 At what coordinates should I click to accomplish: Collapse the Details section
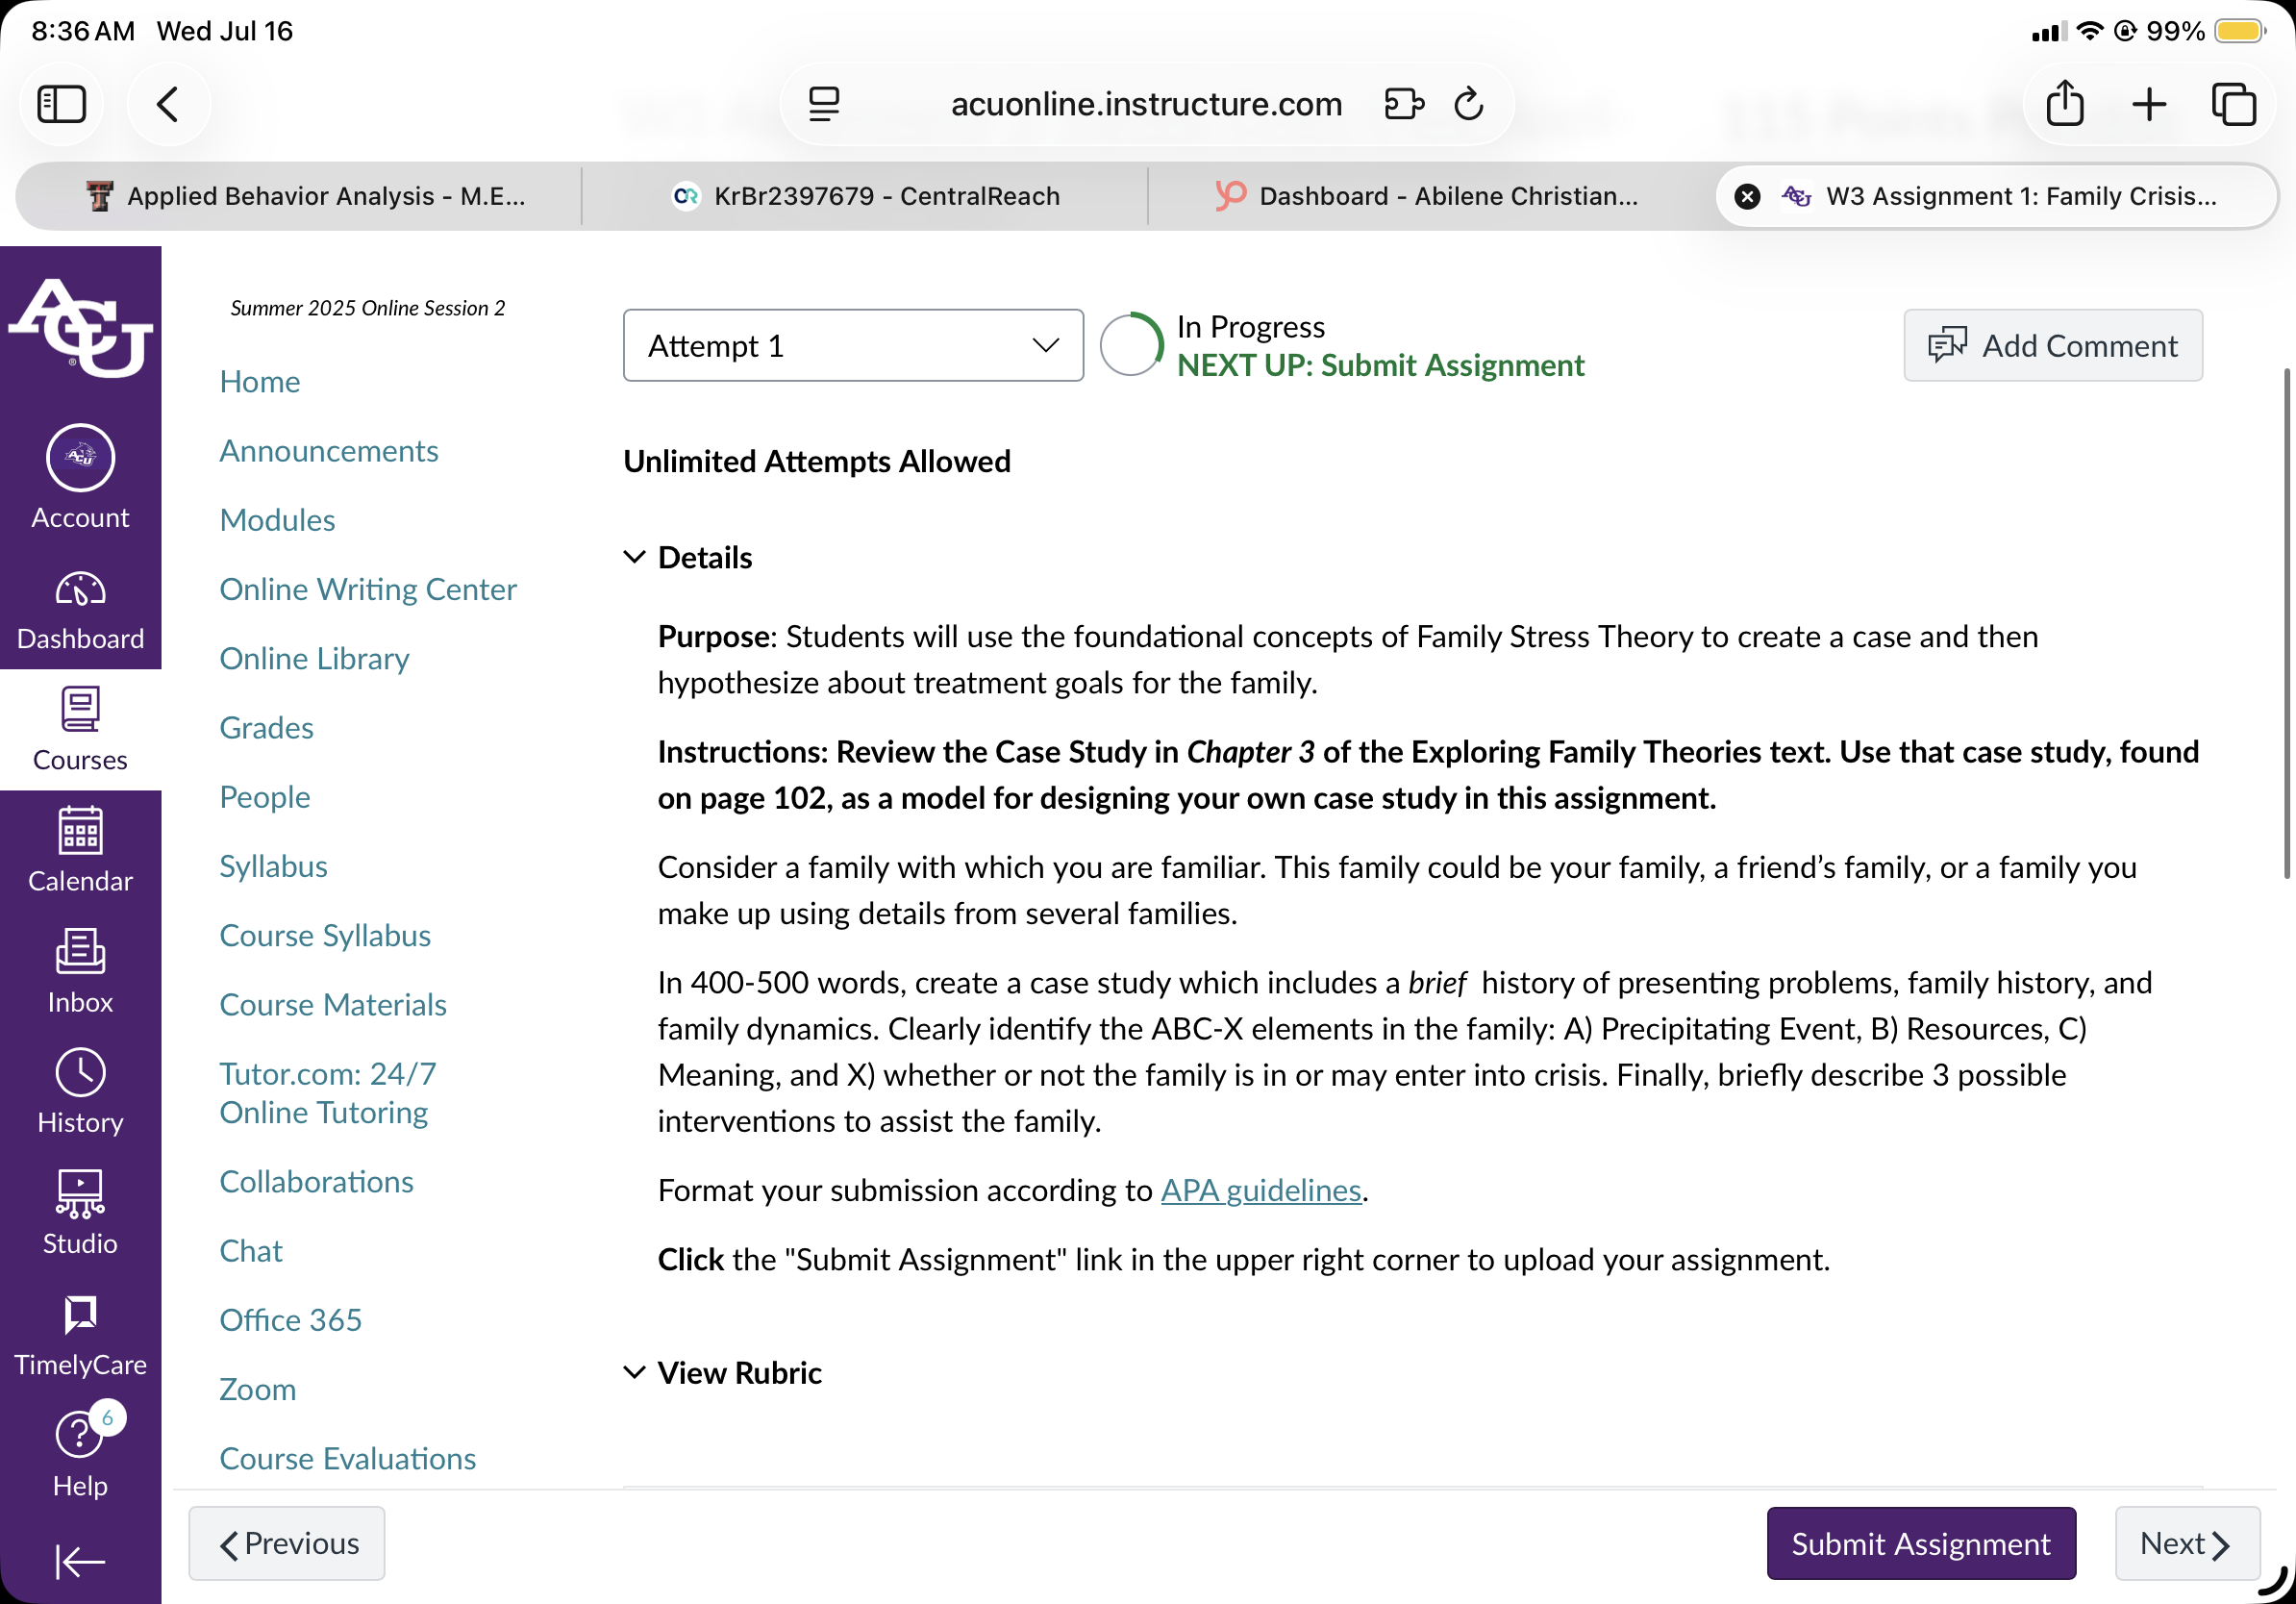[688, 557]
